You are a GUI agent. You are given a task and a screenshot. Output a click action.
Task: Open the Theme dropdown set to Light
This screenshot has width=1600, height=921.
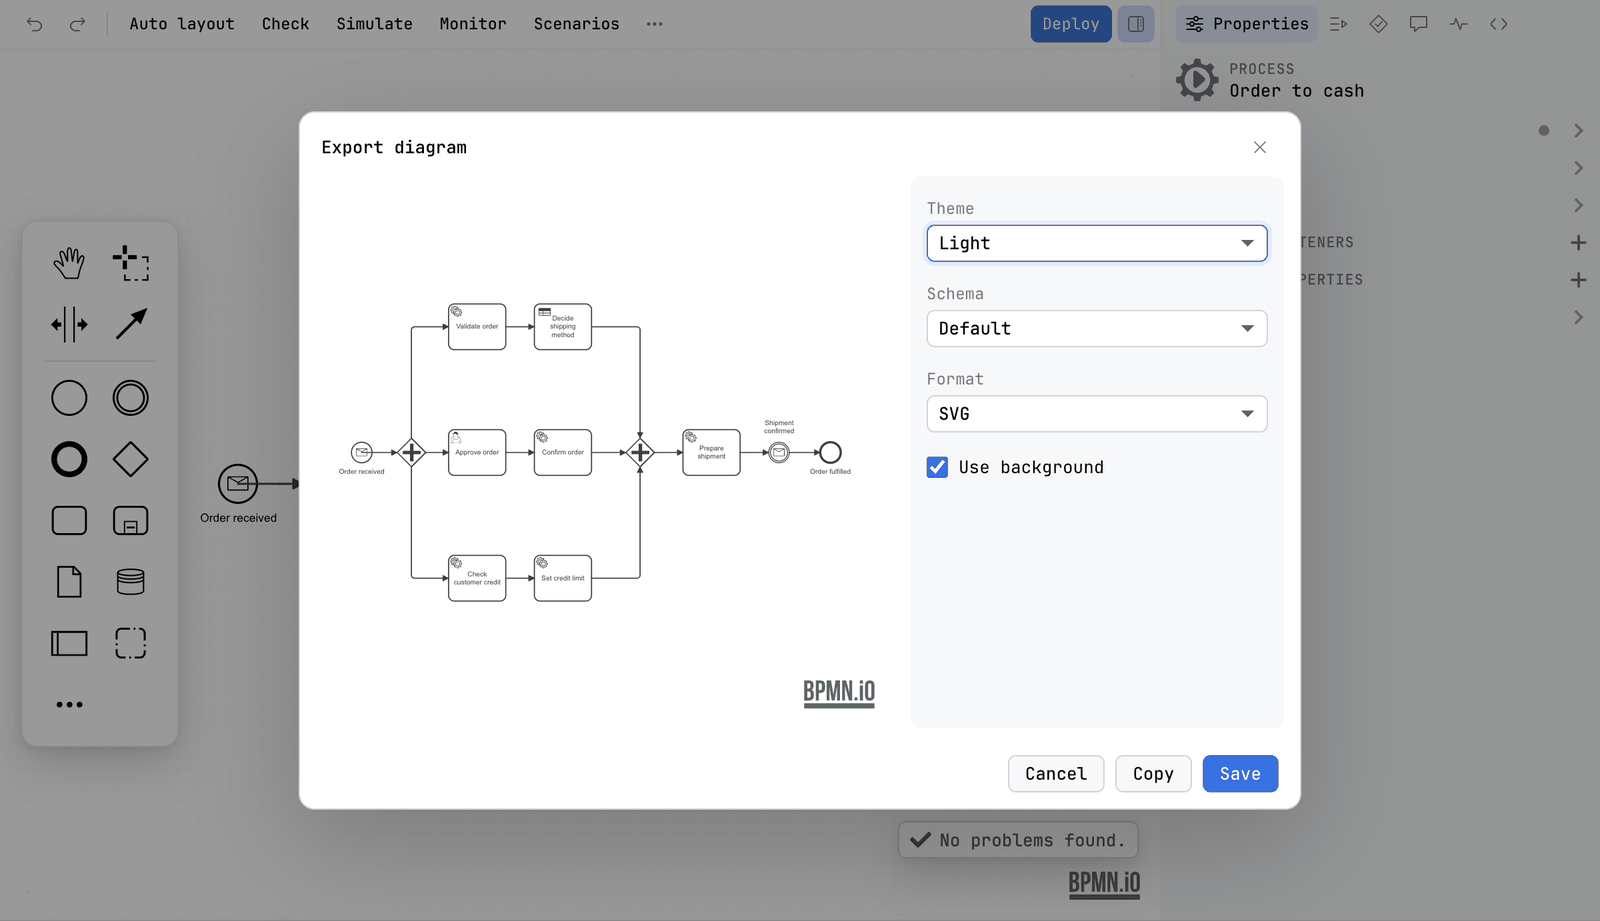click(x=1097, y=243)
